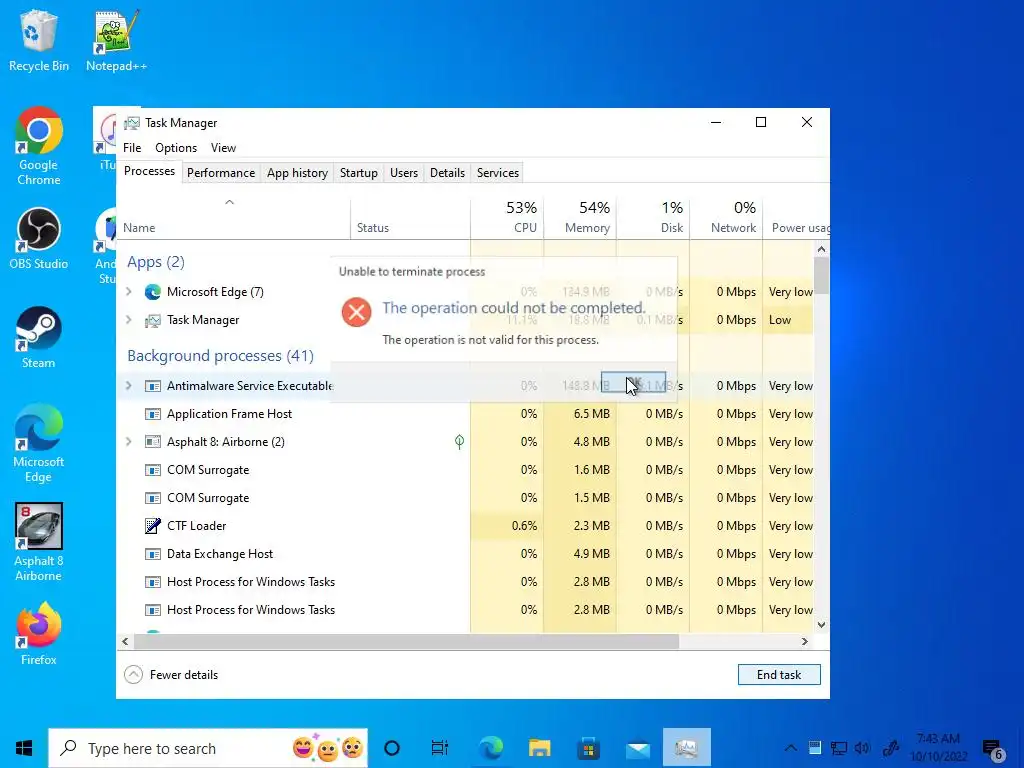Click the Type here to search box
Viewport: 1024px width, 768px height.
[208, 748]
